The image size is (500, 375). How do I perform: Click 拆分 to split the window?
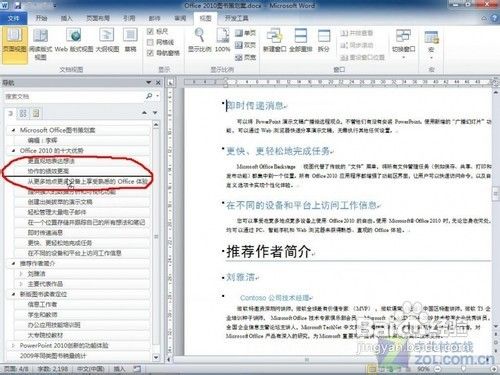click(323, 41)
